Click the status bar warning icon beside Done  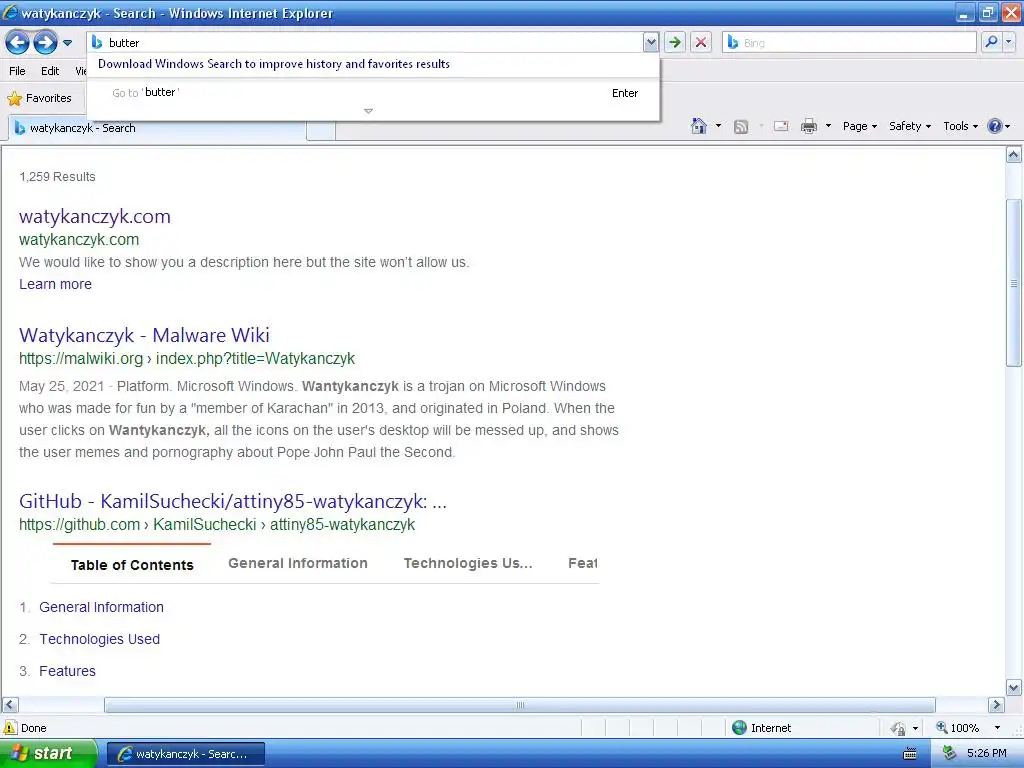[10, 728]
